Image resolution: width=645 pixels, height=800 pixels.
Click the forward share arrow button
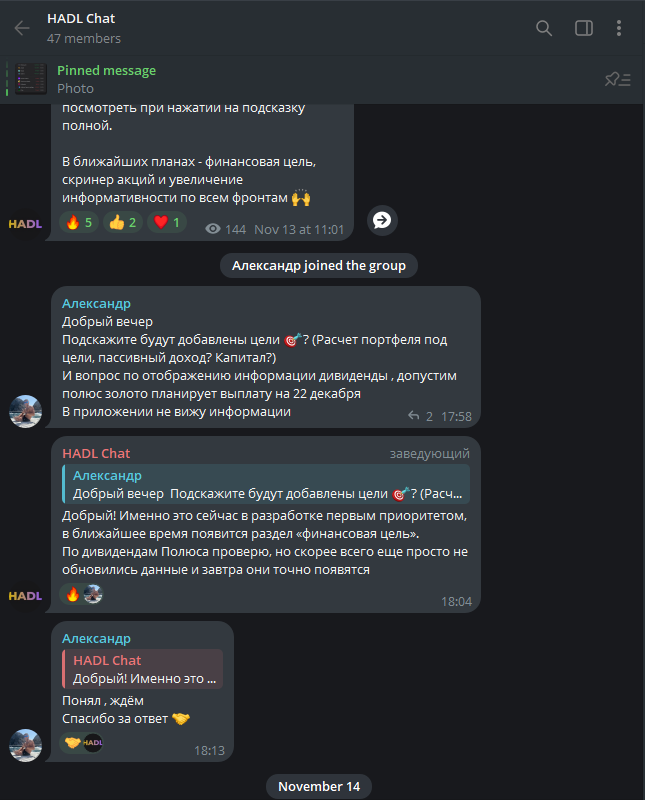point(382,220)
